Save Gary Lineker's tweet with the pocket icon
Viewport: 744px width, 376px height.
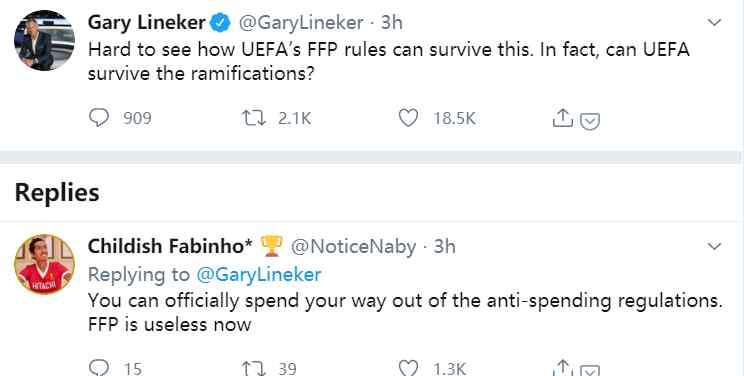coord(590,122)
